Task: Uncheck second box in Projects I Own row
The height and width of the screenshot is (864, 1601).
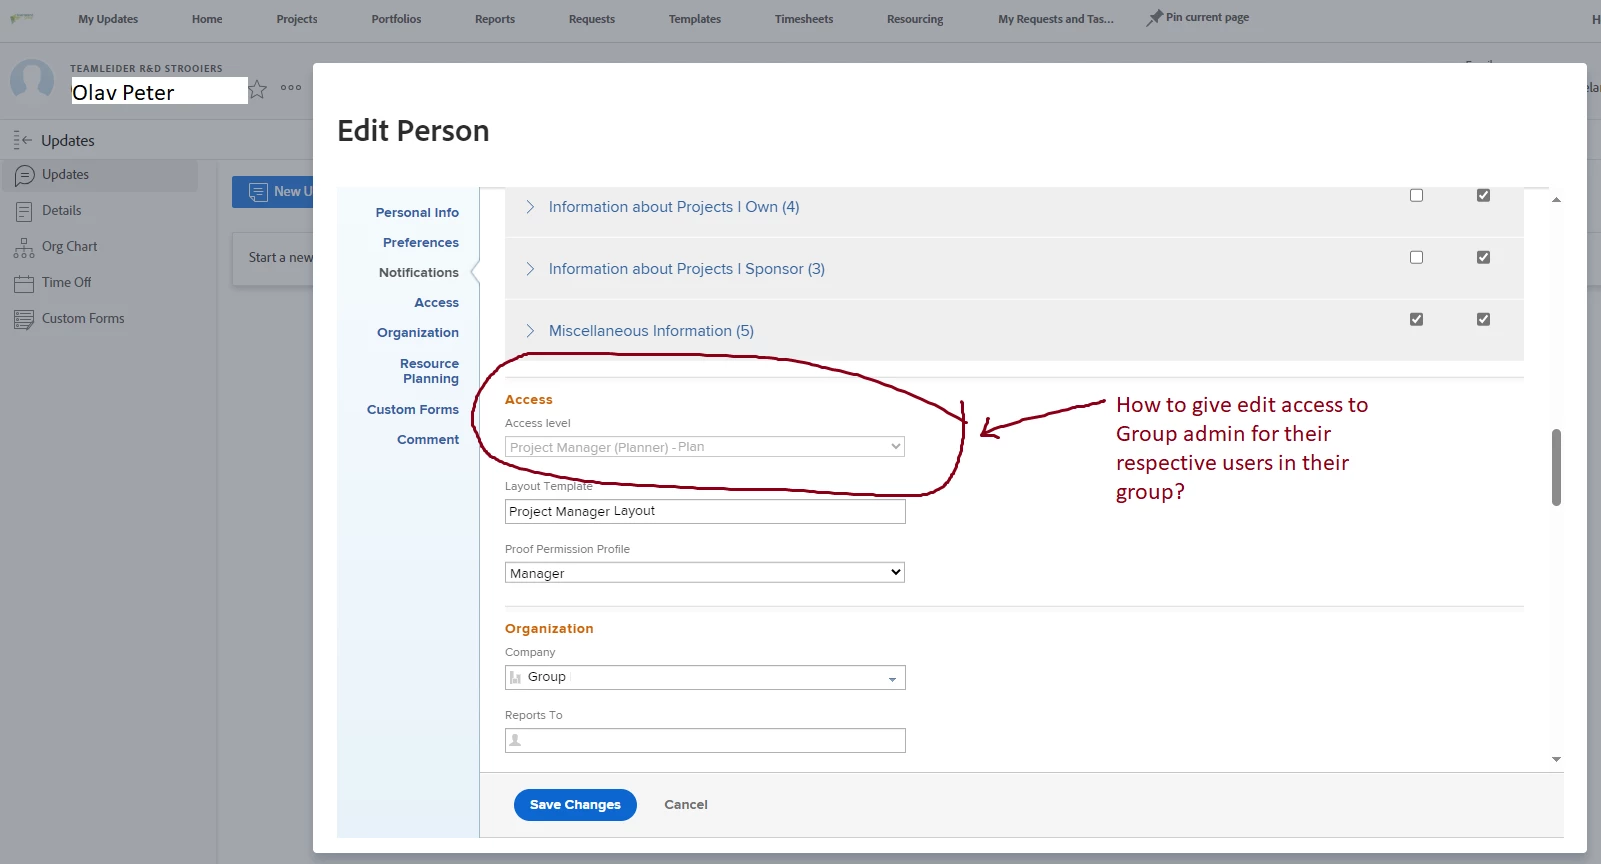Action: pos(1483,195)
